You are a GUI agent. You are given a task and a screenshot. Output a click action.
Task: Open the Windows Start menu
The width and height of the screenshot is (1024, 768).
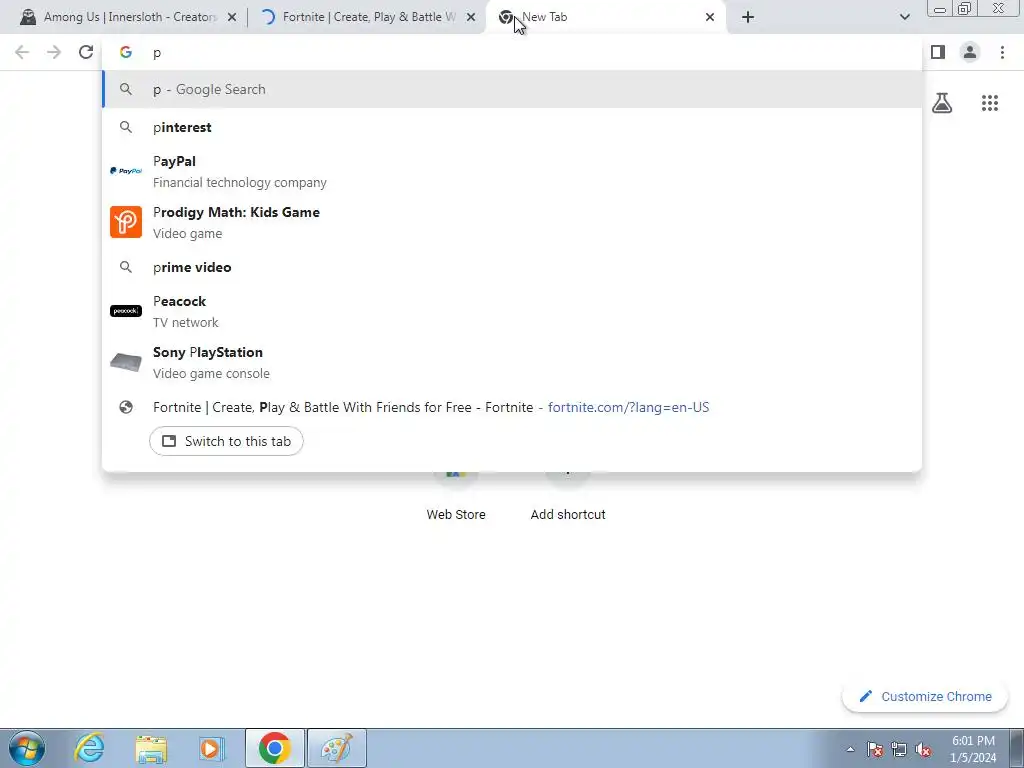tap(27, 748)
